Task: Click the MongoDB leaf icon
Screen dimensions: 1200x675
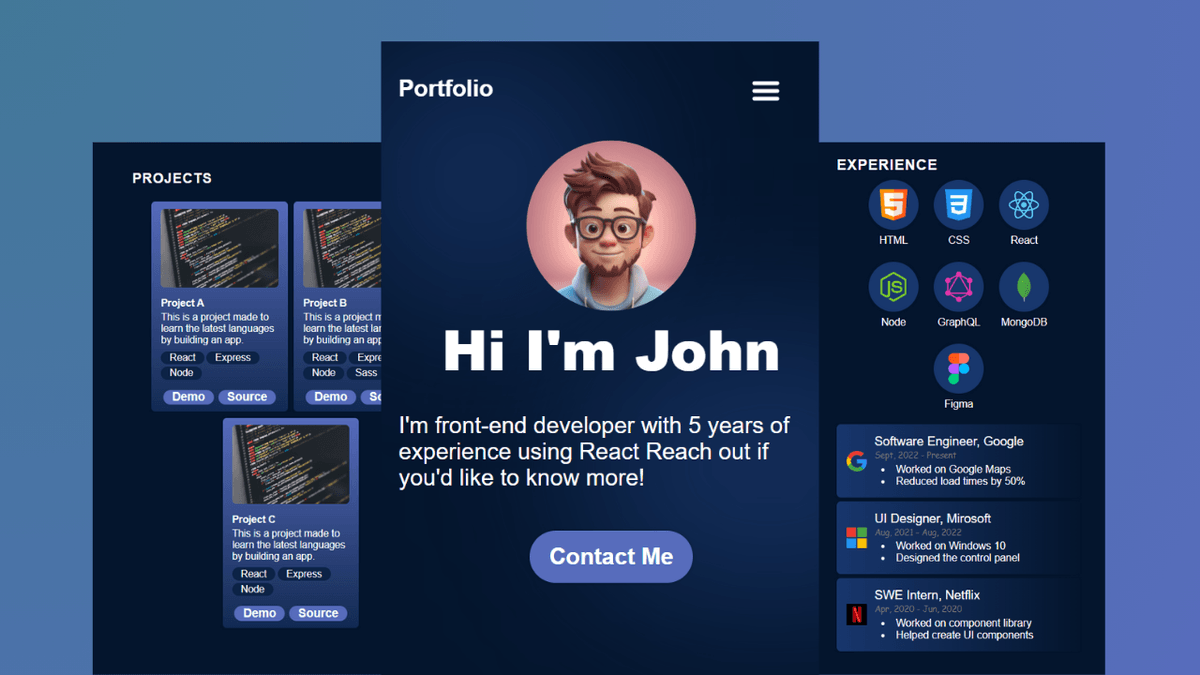Action: pyautogui.click(x=1023, y=288)
